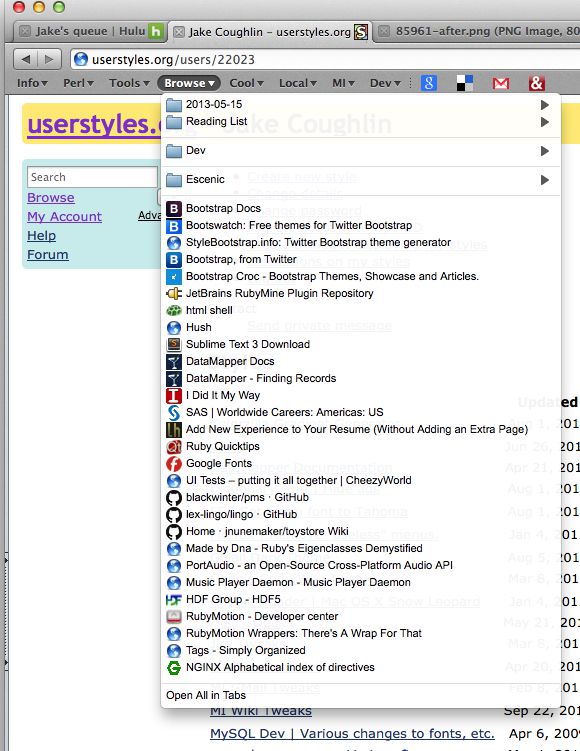This screenshot has height=751, width=580.
Task: Click the browser forward arrow button
Action: pyautogui.click(x=49, y=59)
